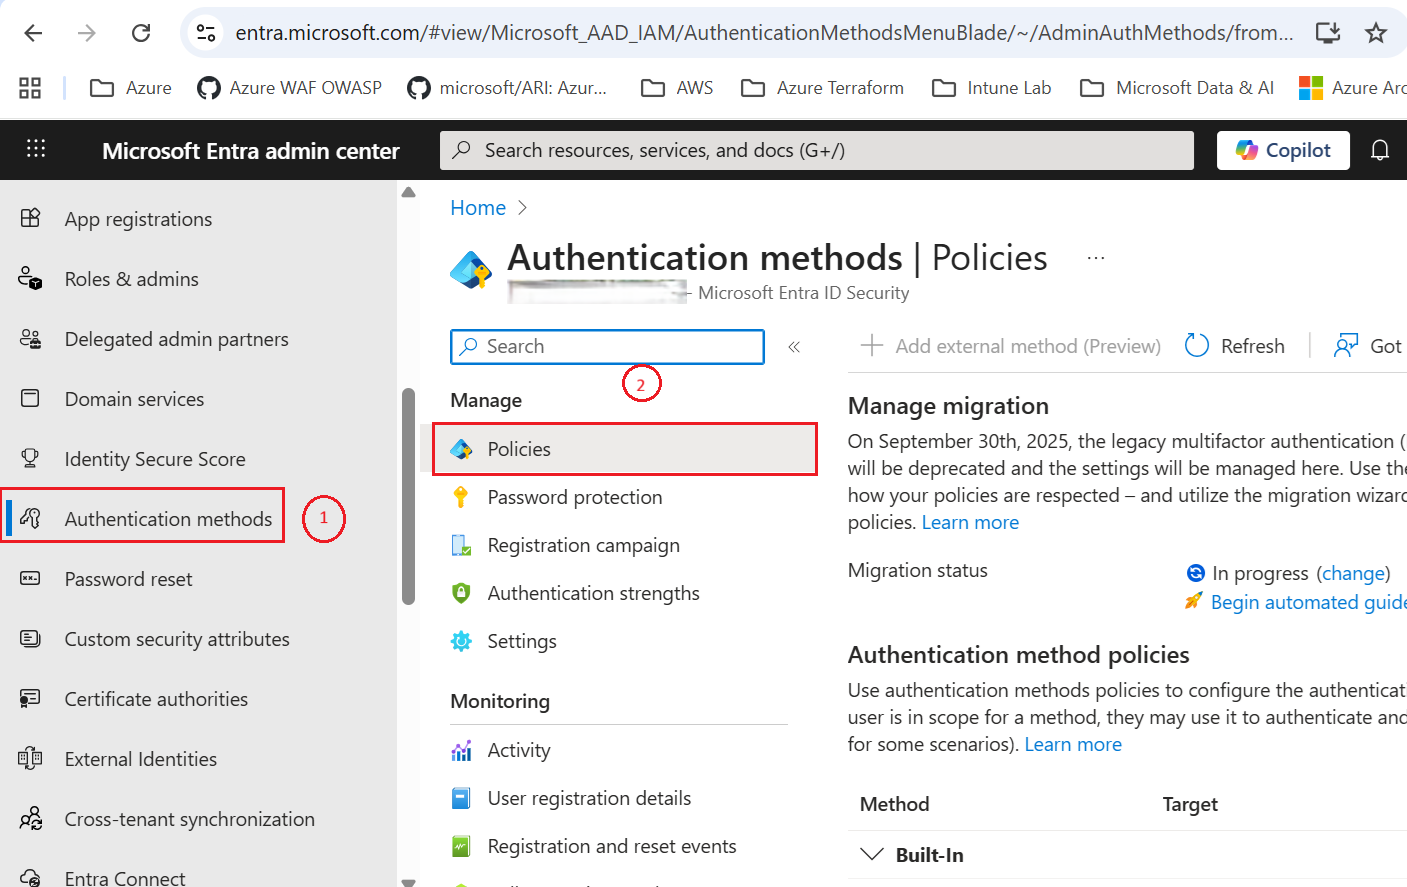Click the Authentication strengths shield icon
Image resolution: width=1407 pixels, height=887 pixels.
point(461,593)
